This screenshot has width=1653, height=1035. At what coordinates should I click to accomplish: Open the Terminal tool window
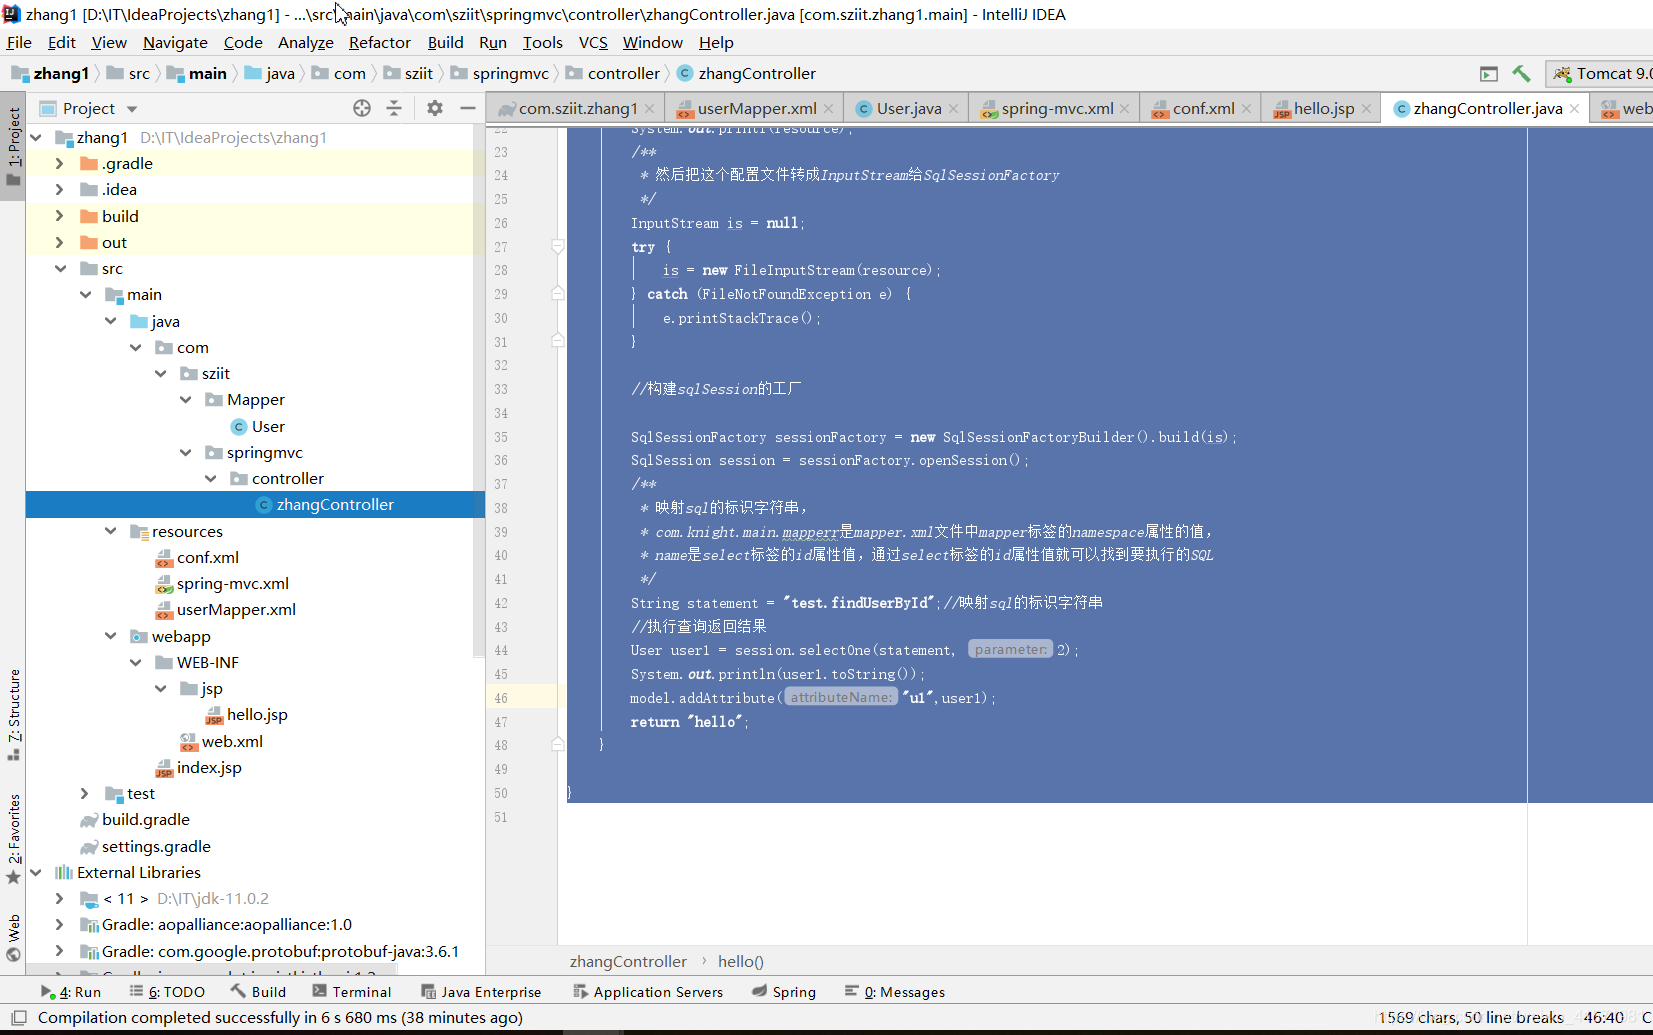[351, 991]
